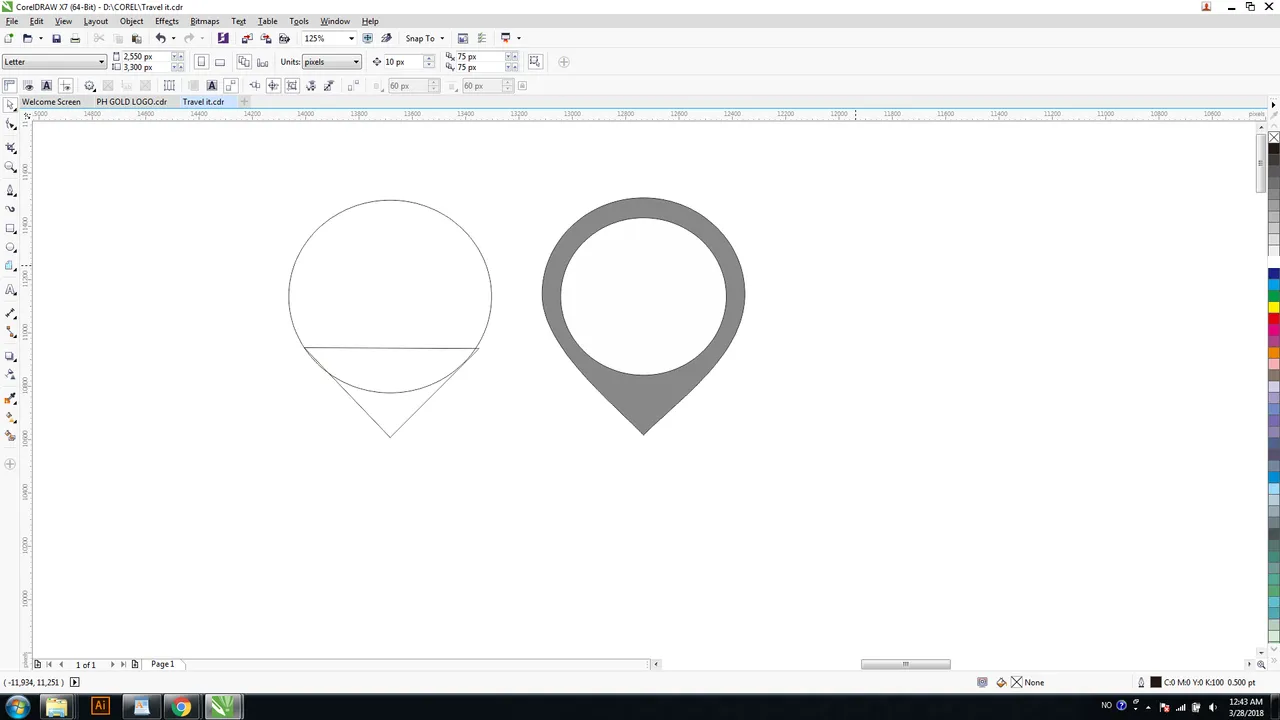Select the Parallel Dimension tool
Viewport: 1280px width, 720px height.
[x=11, y=313]
